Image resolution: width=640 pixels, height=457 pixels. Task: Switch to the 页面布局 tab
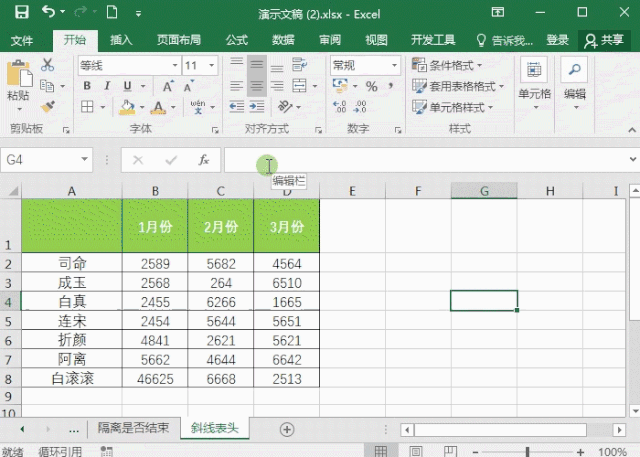179,40
